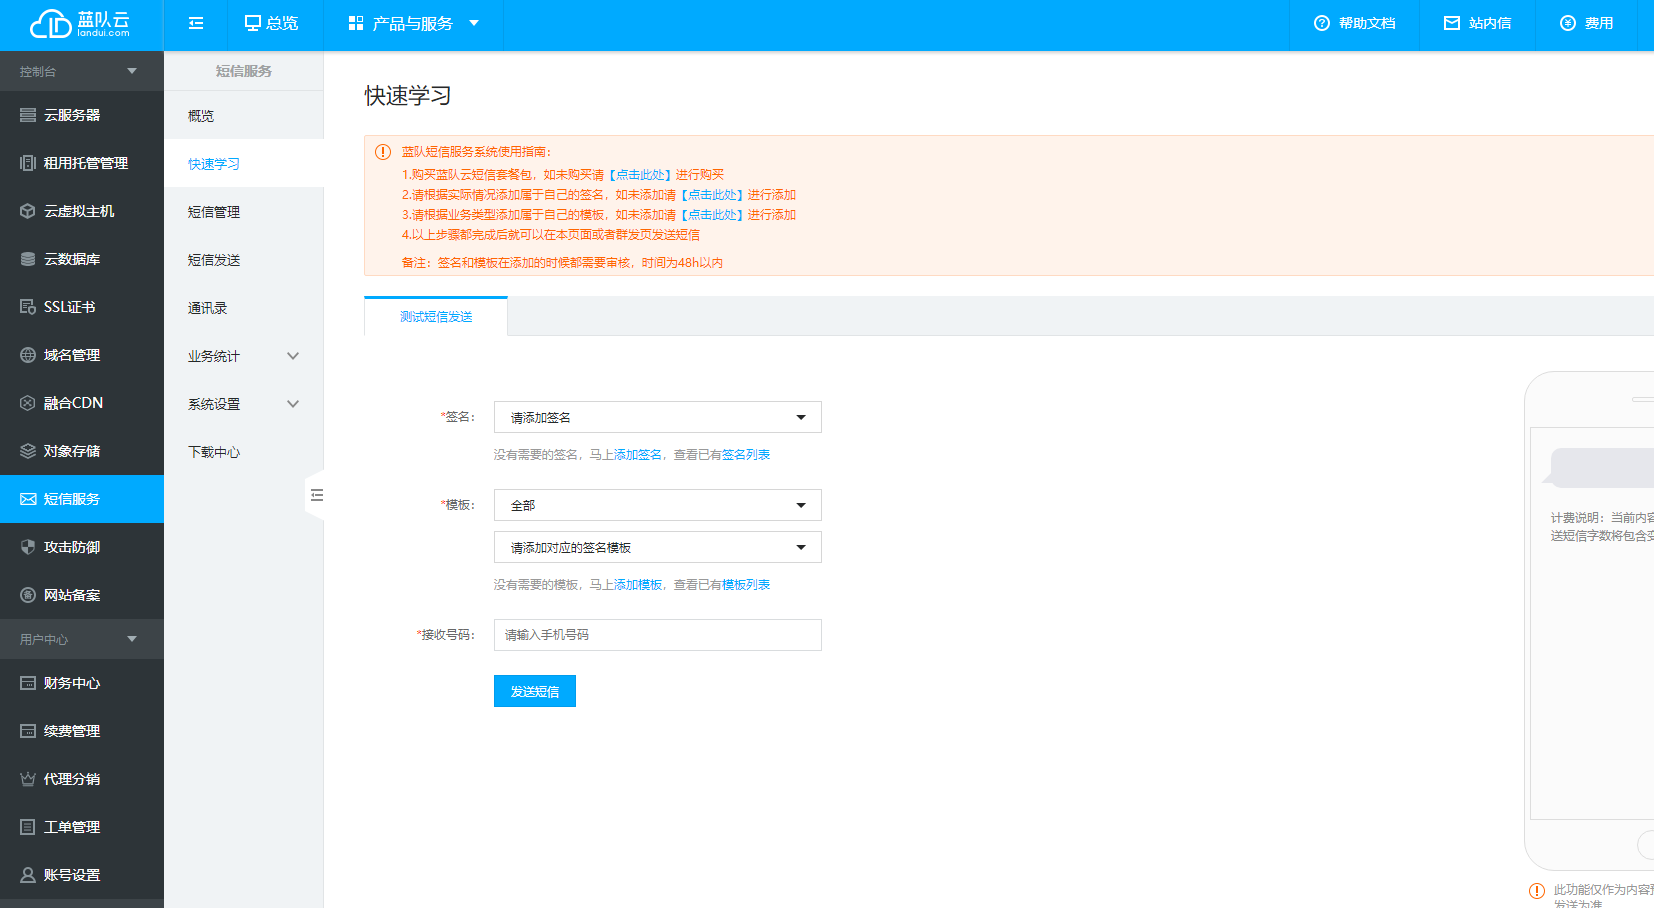Collapse sidebar using top menu-fold icon

[196, 23]
